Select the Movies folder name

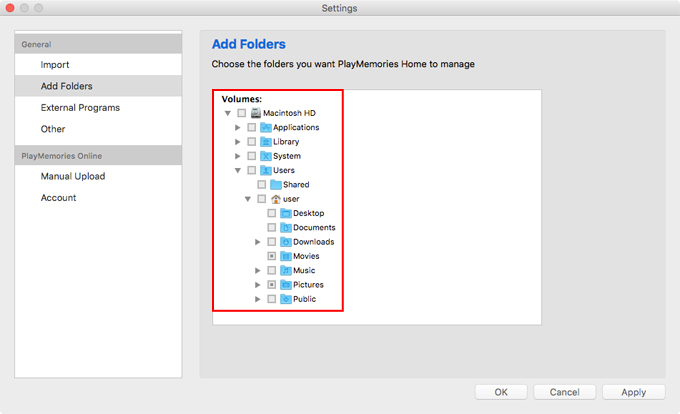coord(306,256)
